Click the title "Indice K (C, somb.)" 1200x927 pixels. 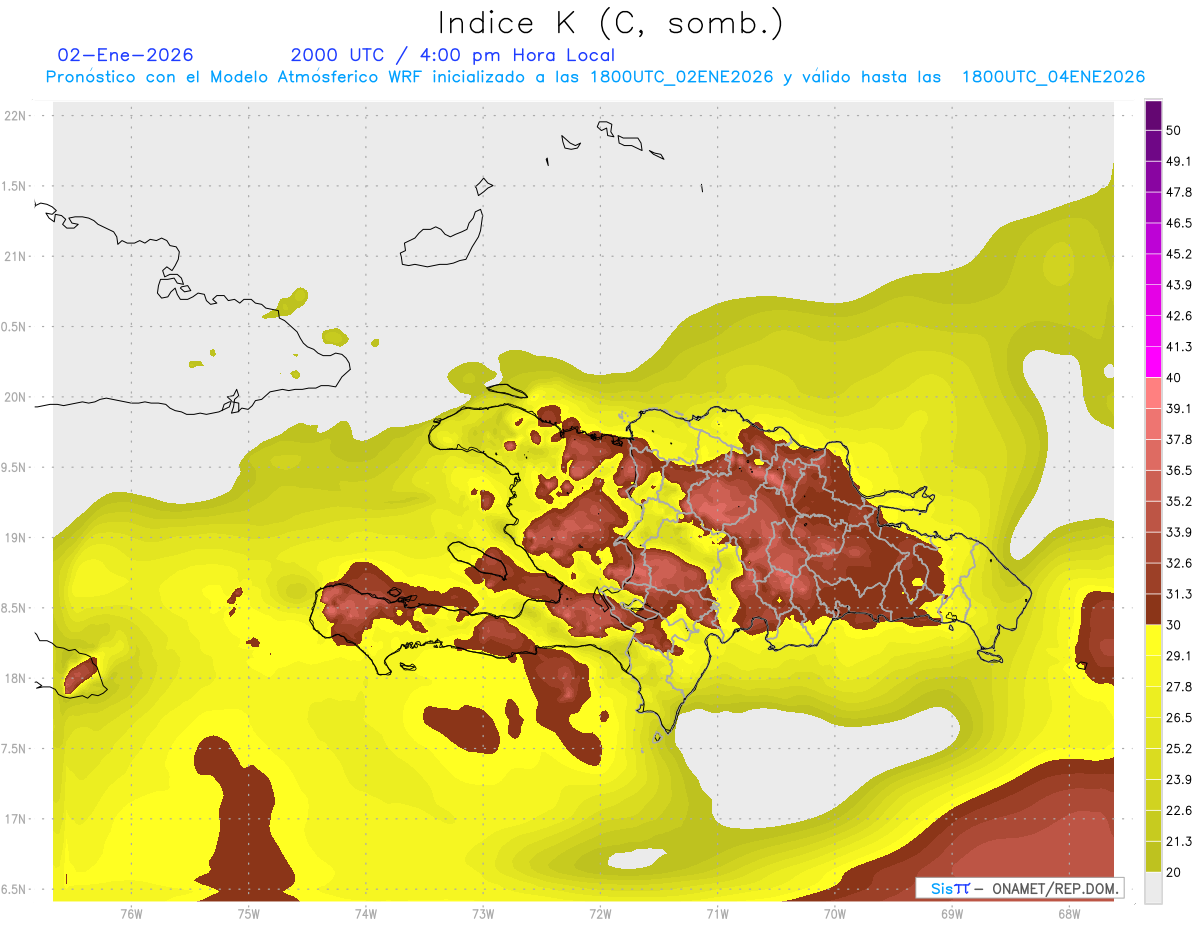610,22
